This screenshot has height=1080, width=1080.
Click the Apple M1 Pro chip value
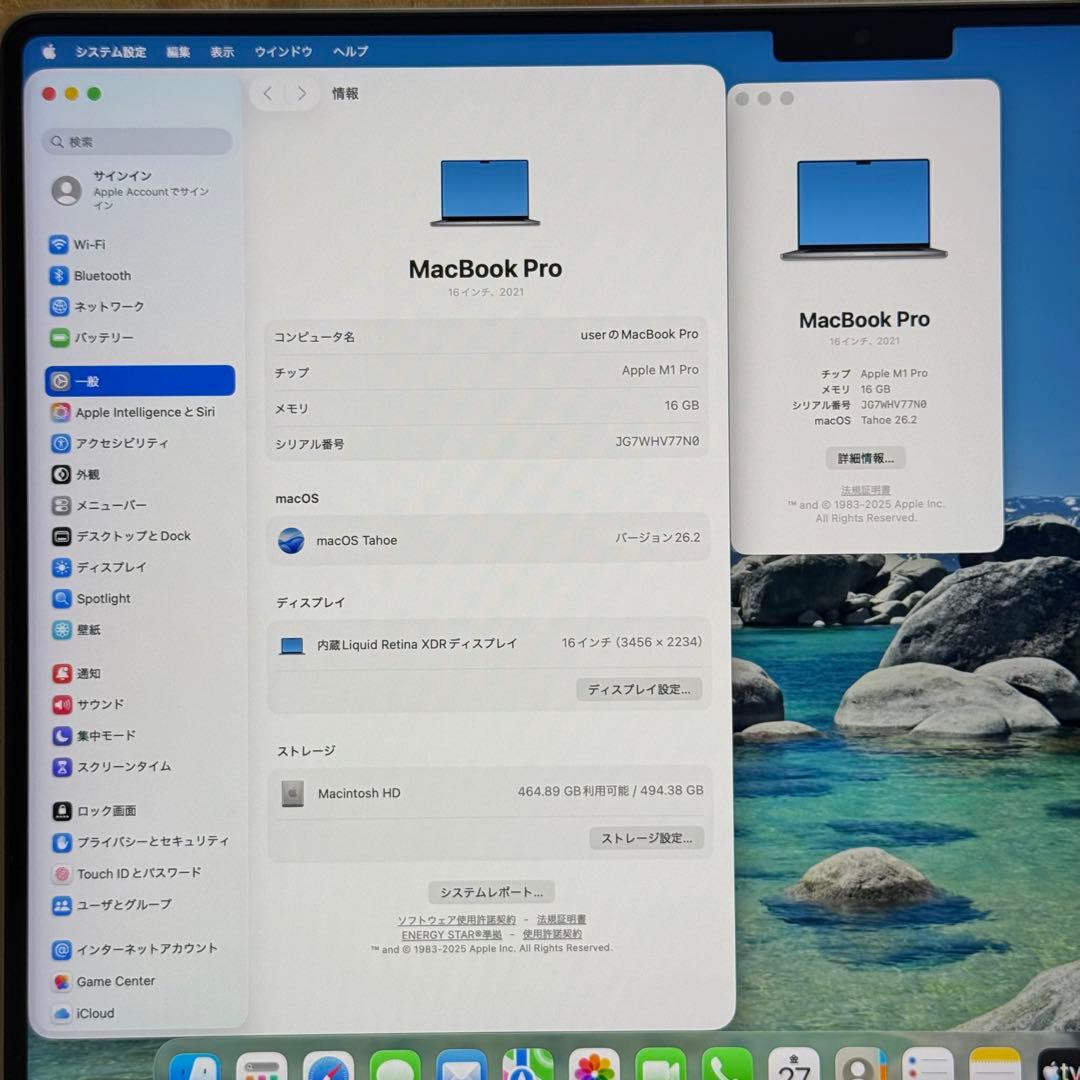[x=660, y=370]
